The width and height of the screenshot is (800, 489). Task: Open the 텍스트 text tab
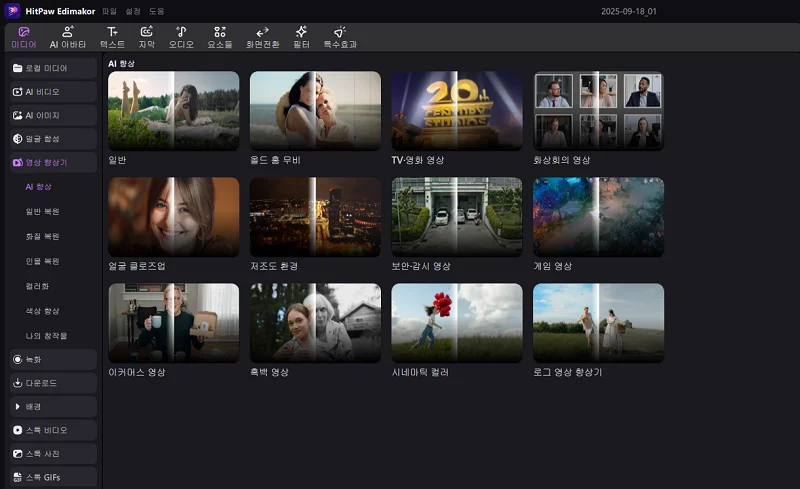pyautogui.click(x=112, y=38)
